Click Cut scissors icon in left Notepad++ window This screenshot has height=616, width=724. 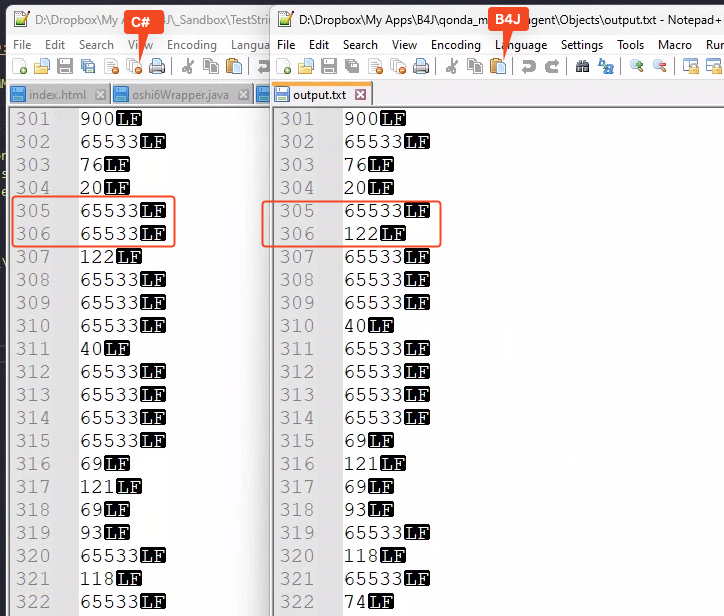187,66
